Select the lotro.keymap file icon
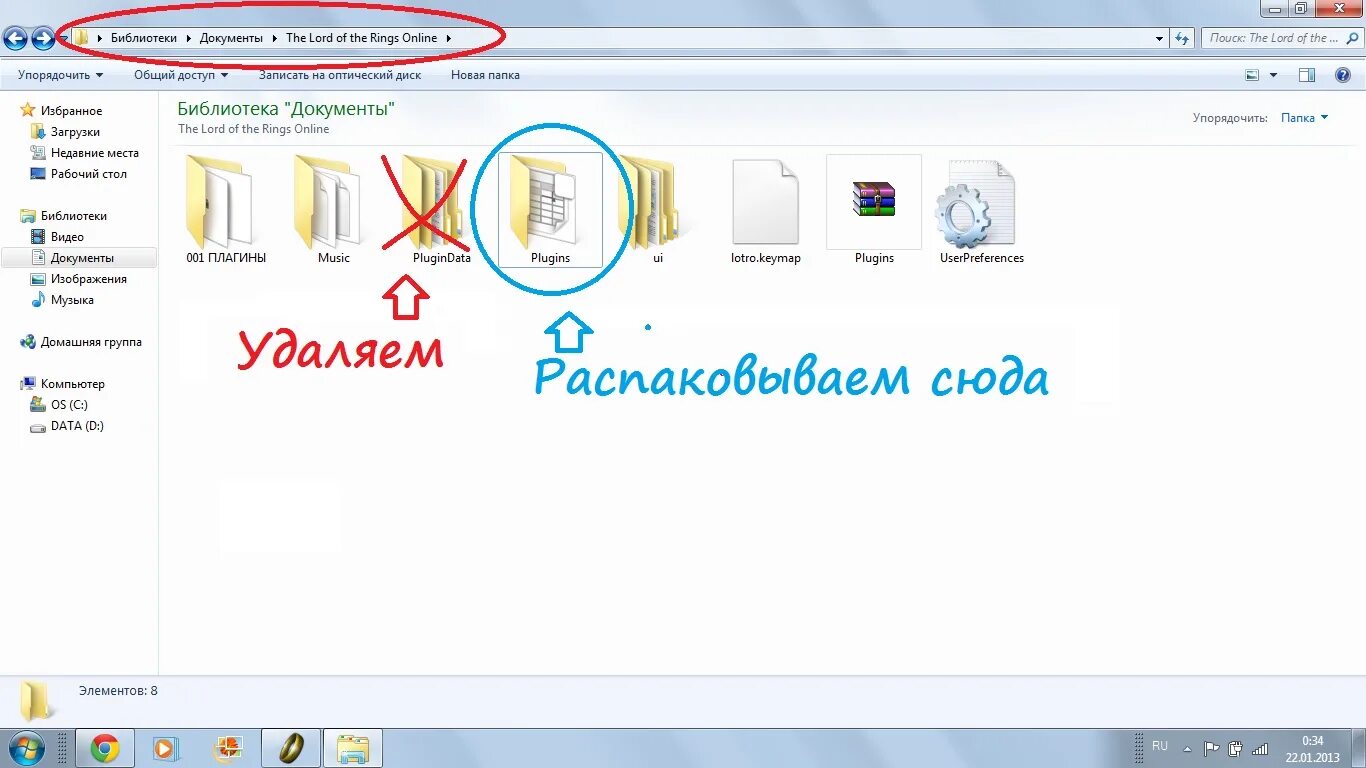1366x768 pixels. tap(766, 201)
